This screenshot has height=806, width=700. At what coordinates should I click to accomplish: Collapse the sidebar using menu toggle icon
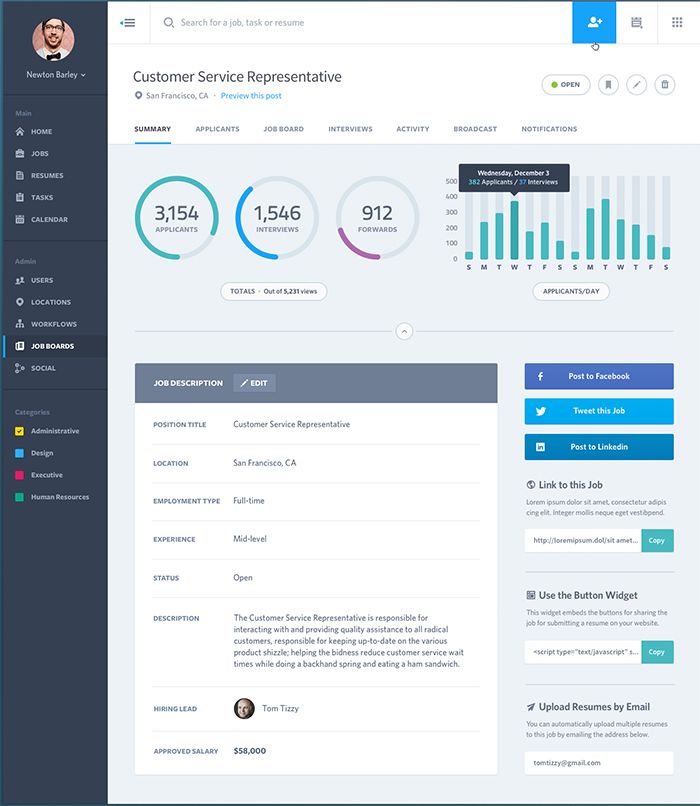[x=128, y=22]
